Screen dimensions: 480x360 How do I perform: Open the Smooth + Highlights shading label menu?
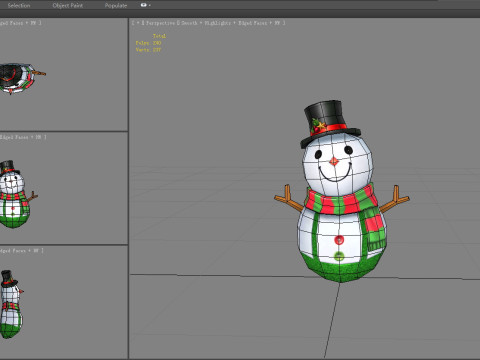pos(206,23)
